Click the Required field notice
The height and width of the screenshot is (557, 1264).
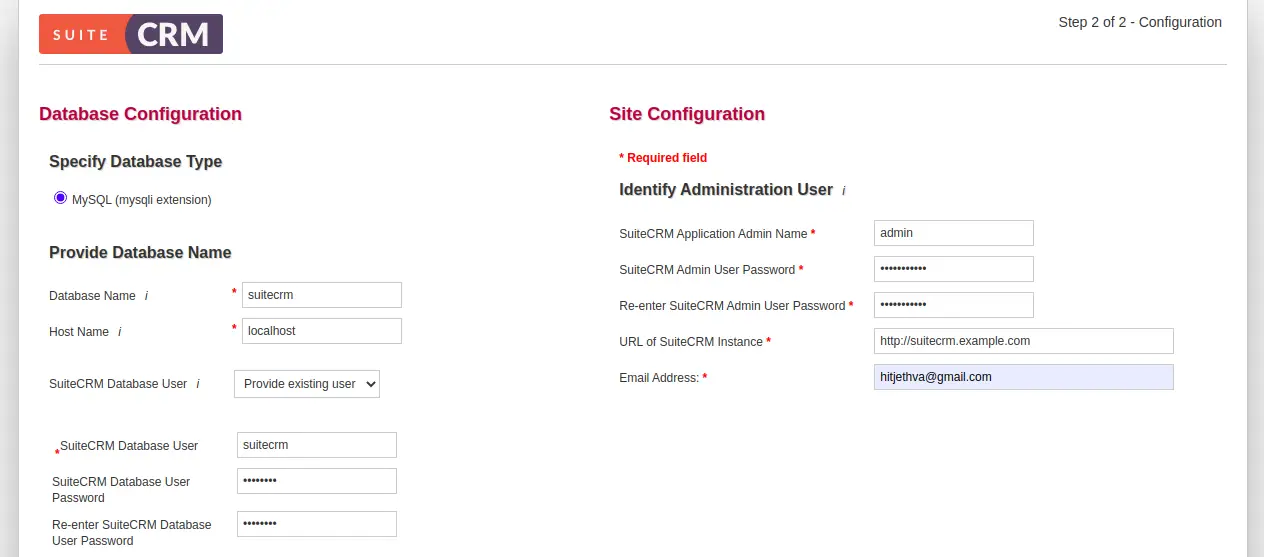click(x=663, y=158)
